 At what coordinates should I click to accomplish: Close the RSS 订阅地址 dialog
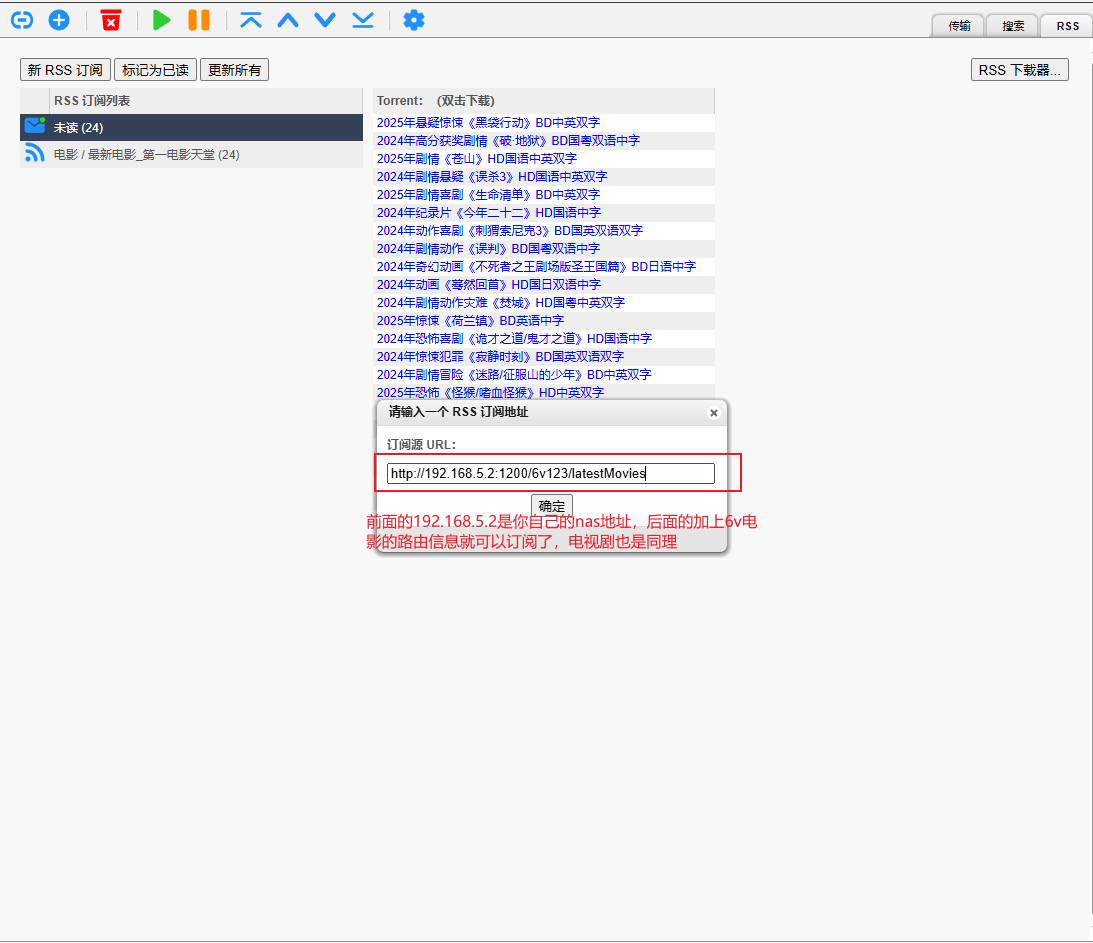coord(713,413)
